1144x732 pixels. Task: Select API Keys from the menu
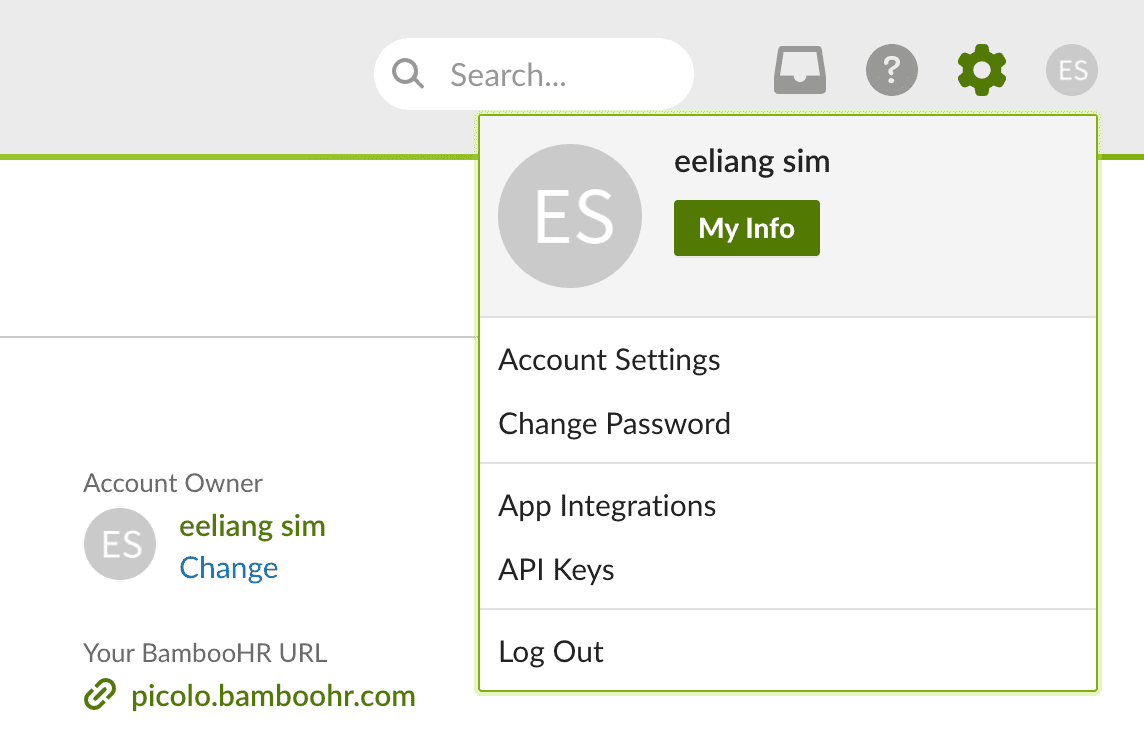coord(556,570)
